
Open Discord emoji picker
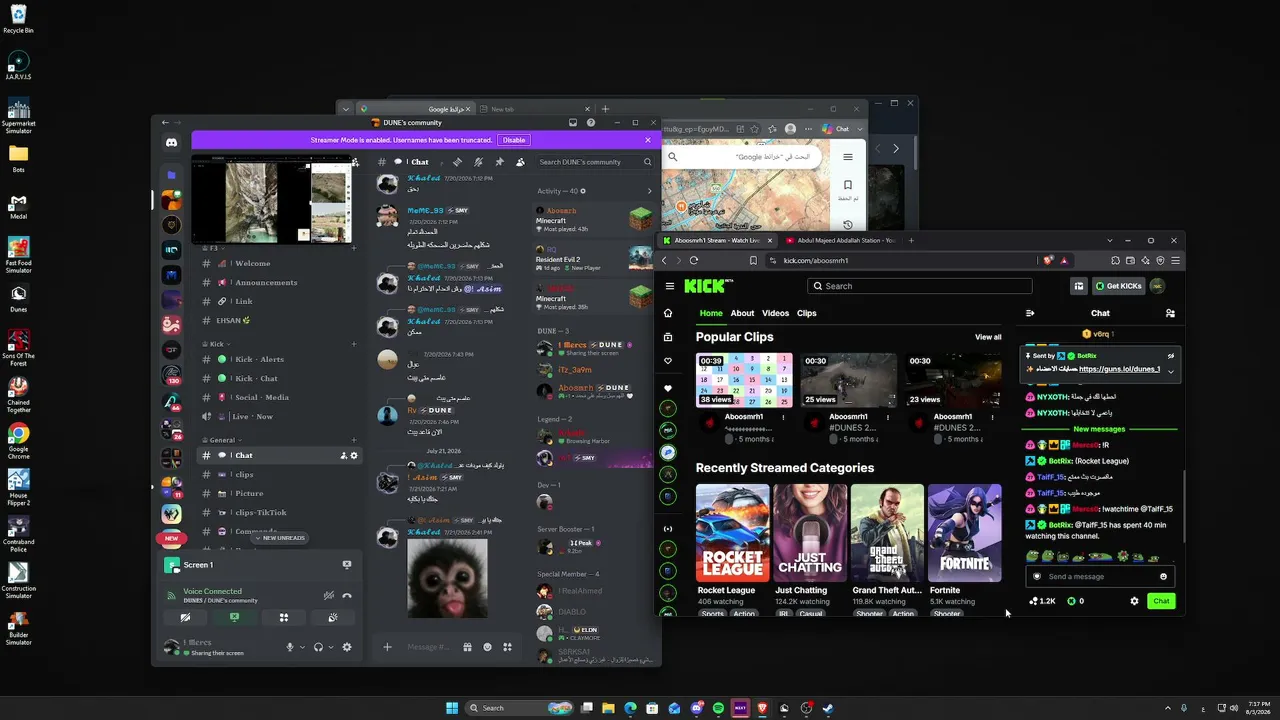click(x=488, y=647)
